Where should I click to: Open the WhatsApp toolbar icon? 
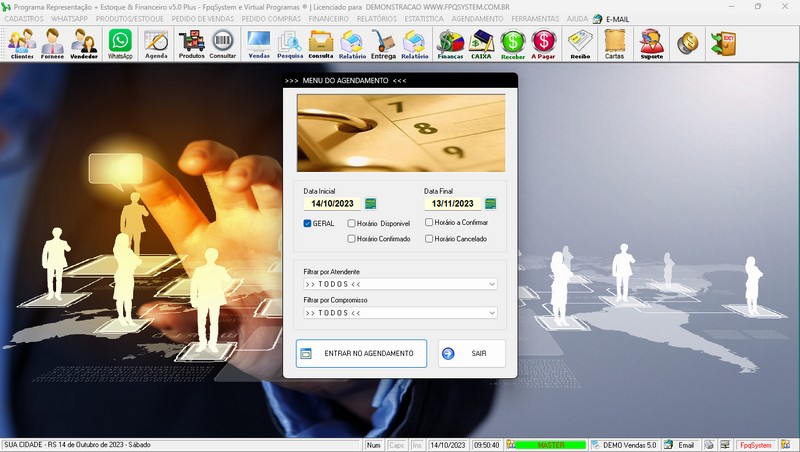[120, 43]
